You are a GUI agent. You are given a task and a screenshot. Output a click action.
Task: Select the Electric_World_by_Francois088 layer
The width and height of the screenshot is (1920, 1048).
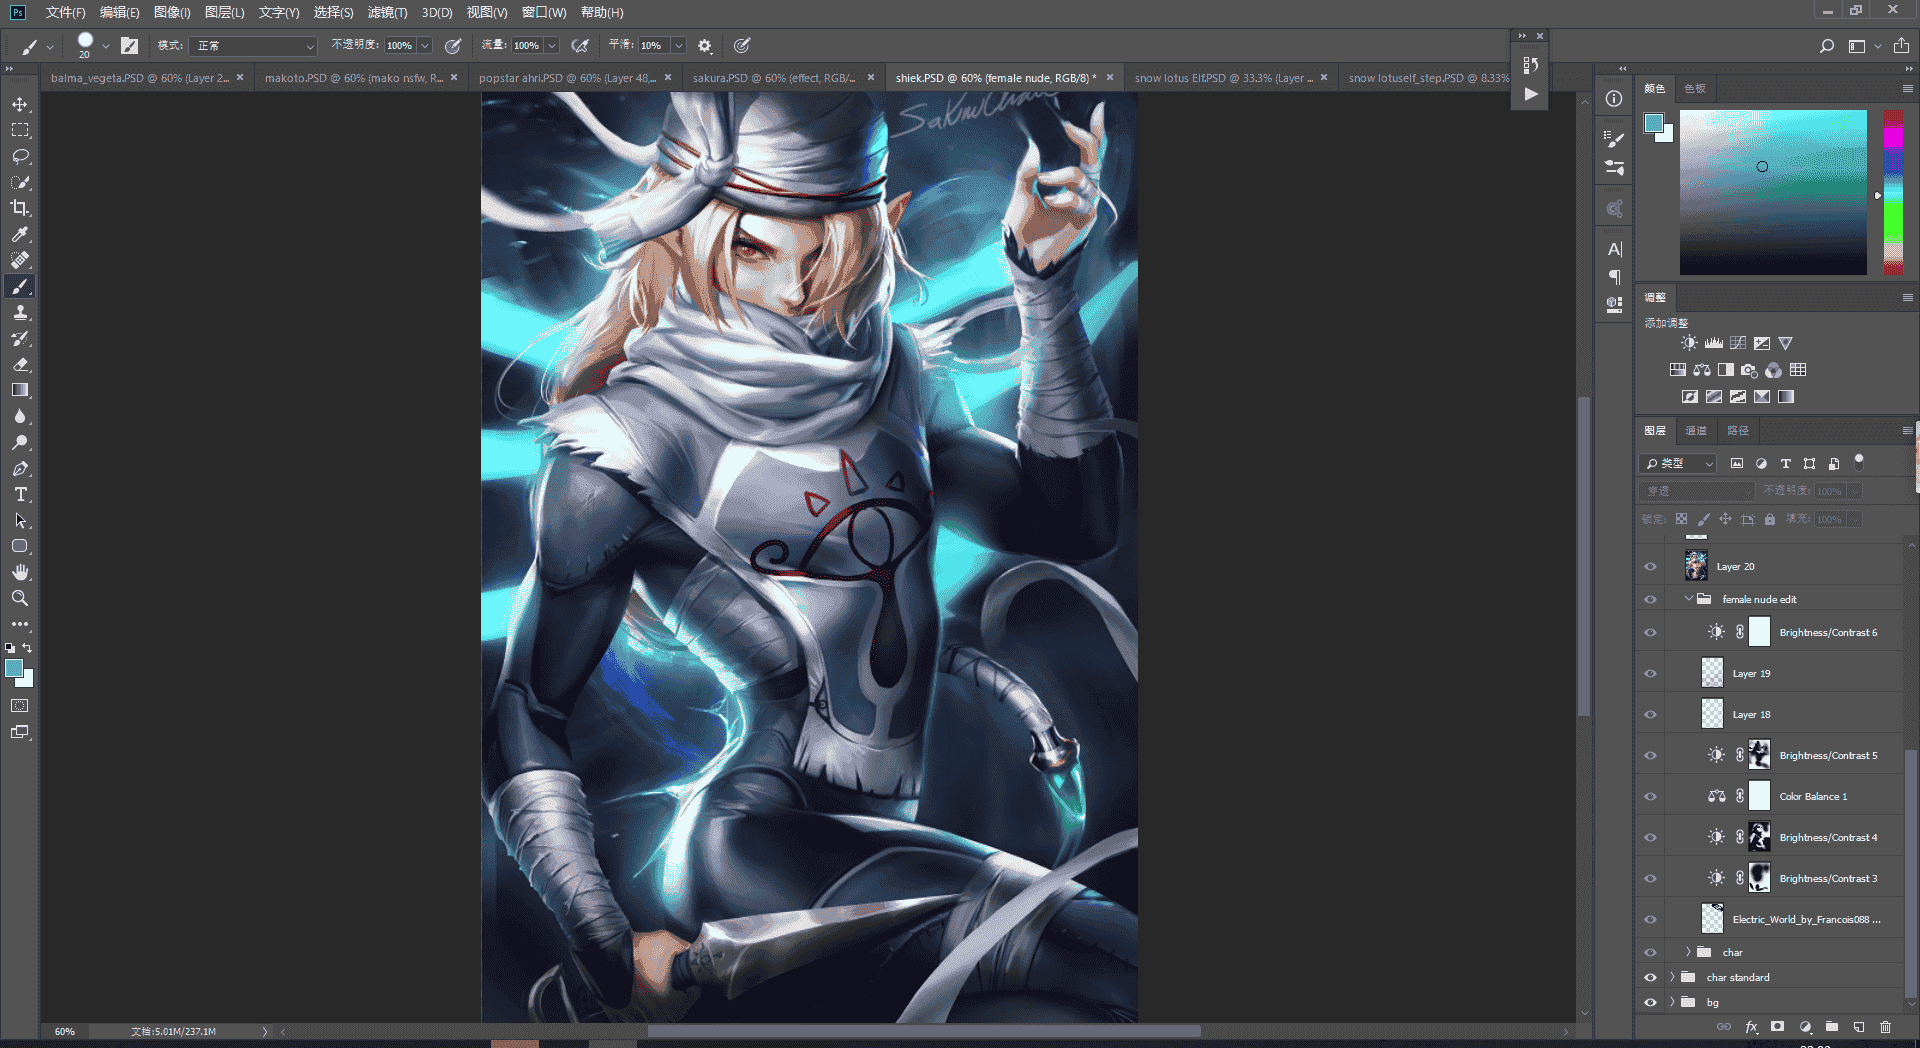pyautogui.click(x=1783, y=920)
